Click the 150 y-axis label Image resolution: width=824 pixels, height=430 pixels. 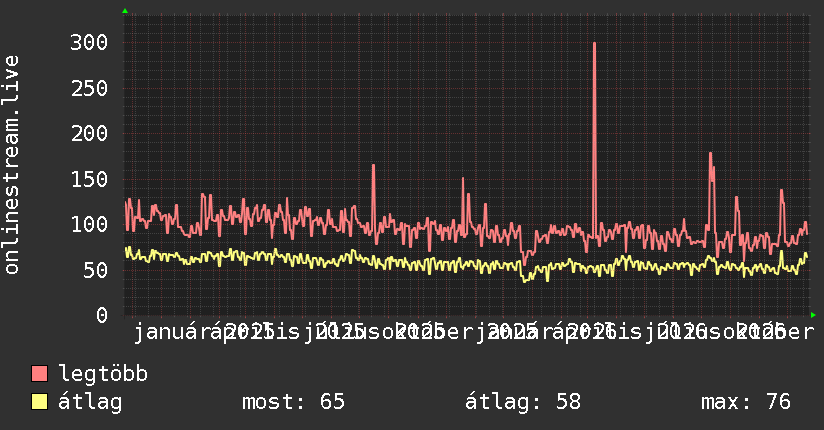[x=89, y=179]
